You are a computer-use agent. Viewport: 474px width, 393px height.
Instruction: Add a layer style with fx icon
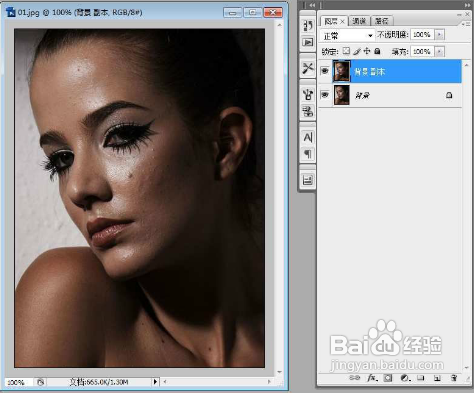[x=371, y=378]
